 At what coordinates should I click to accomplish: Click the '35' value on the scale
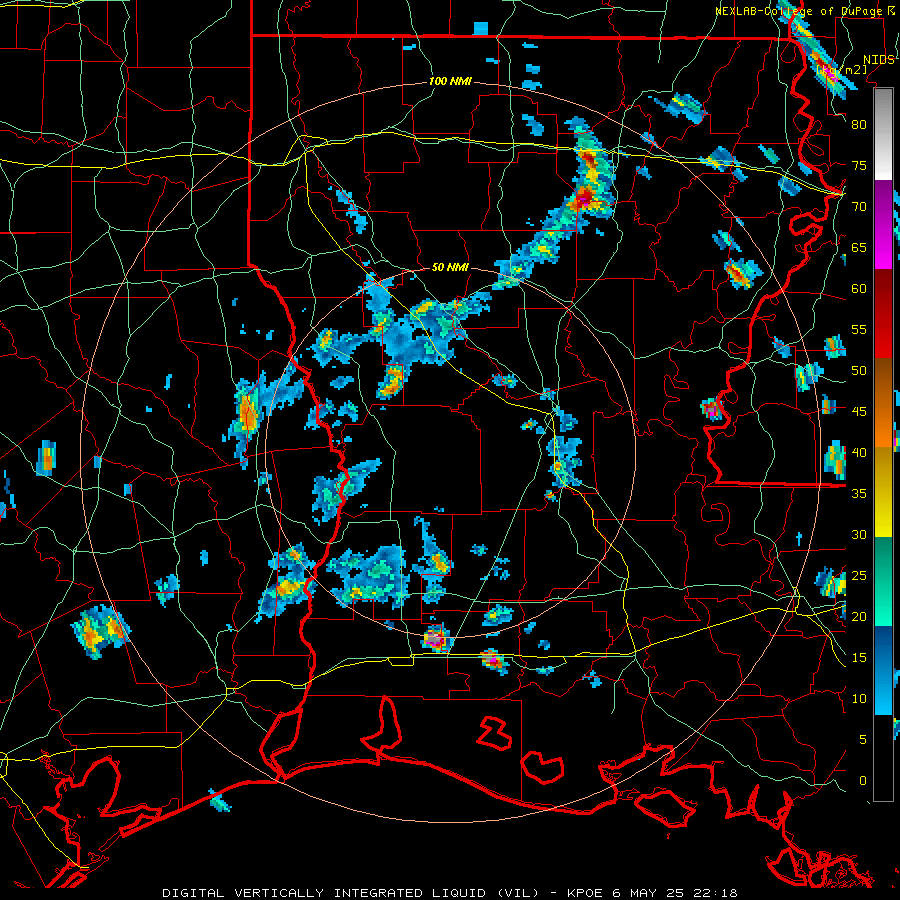point(859,494)
